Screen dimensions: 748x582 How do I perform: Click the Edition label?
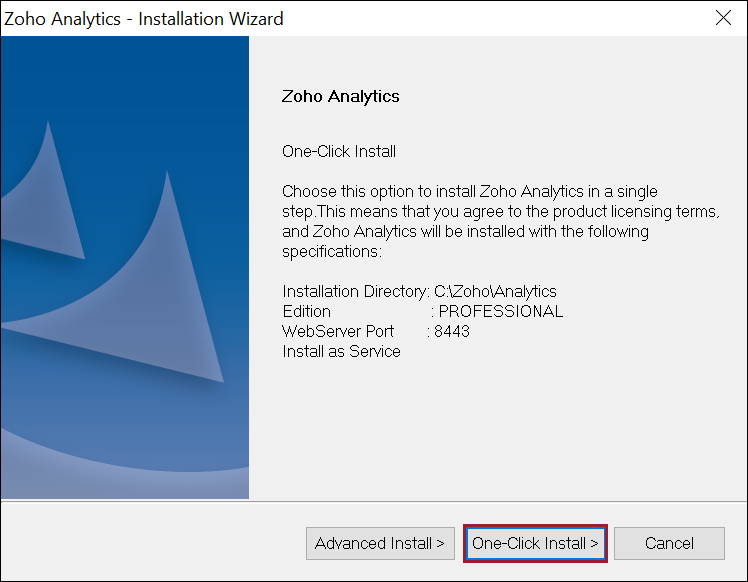(x=307, y=311)
